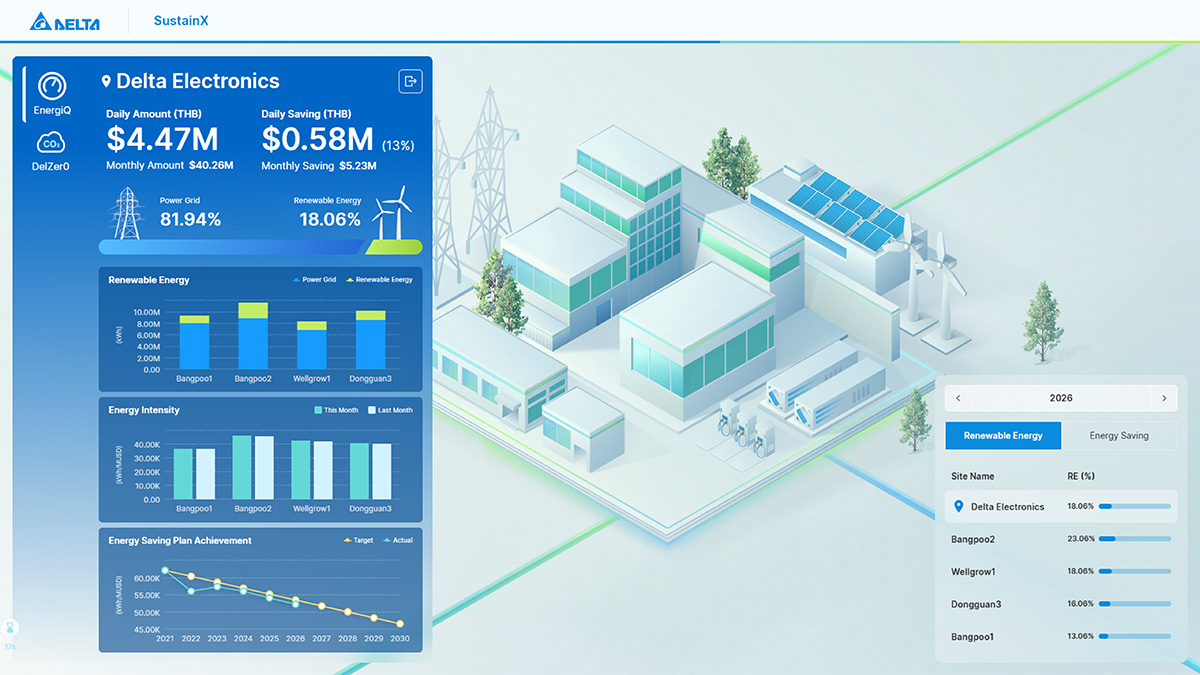Click the exit icon beside Delta Electronics
The height and width of the screenshot is (675, 1200).
[x=410, y=82]
